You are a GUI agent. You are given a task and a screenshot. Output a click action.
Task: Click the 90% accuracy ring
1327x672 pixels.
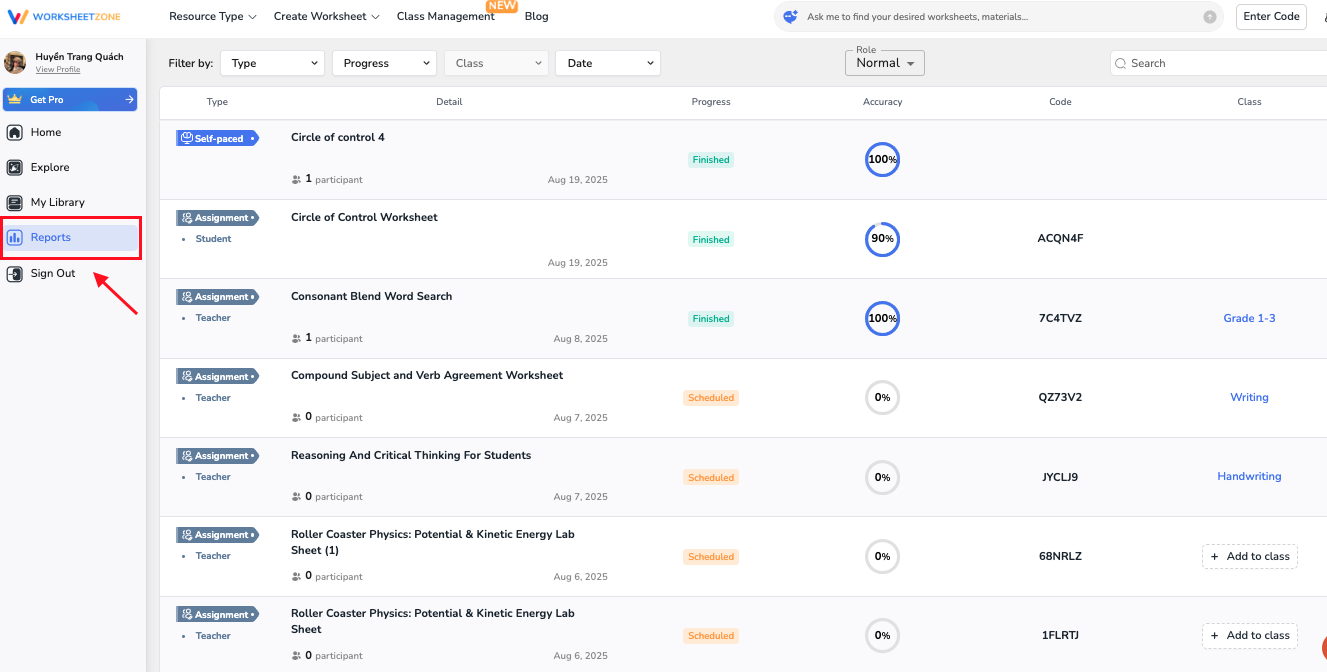882,239
